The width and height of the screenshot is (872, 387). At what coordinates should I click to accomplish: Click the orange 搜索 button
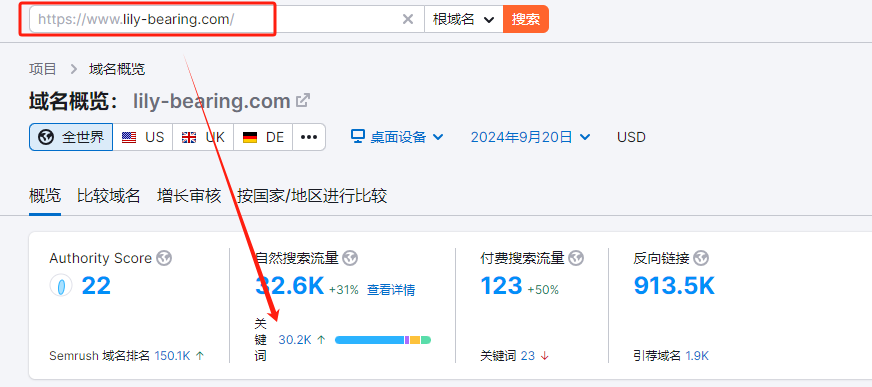(526, 19)
